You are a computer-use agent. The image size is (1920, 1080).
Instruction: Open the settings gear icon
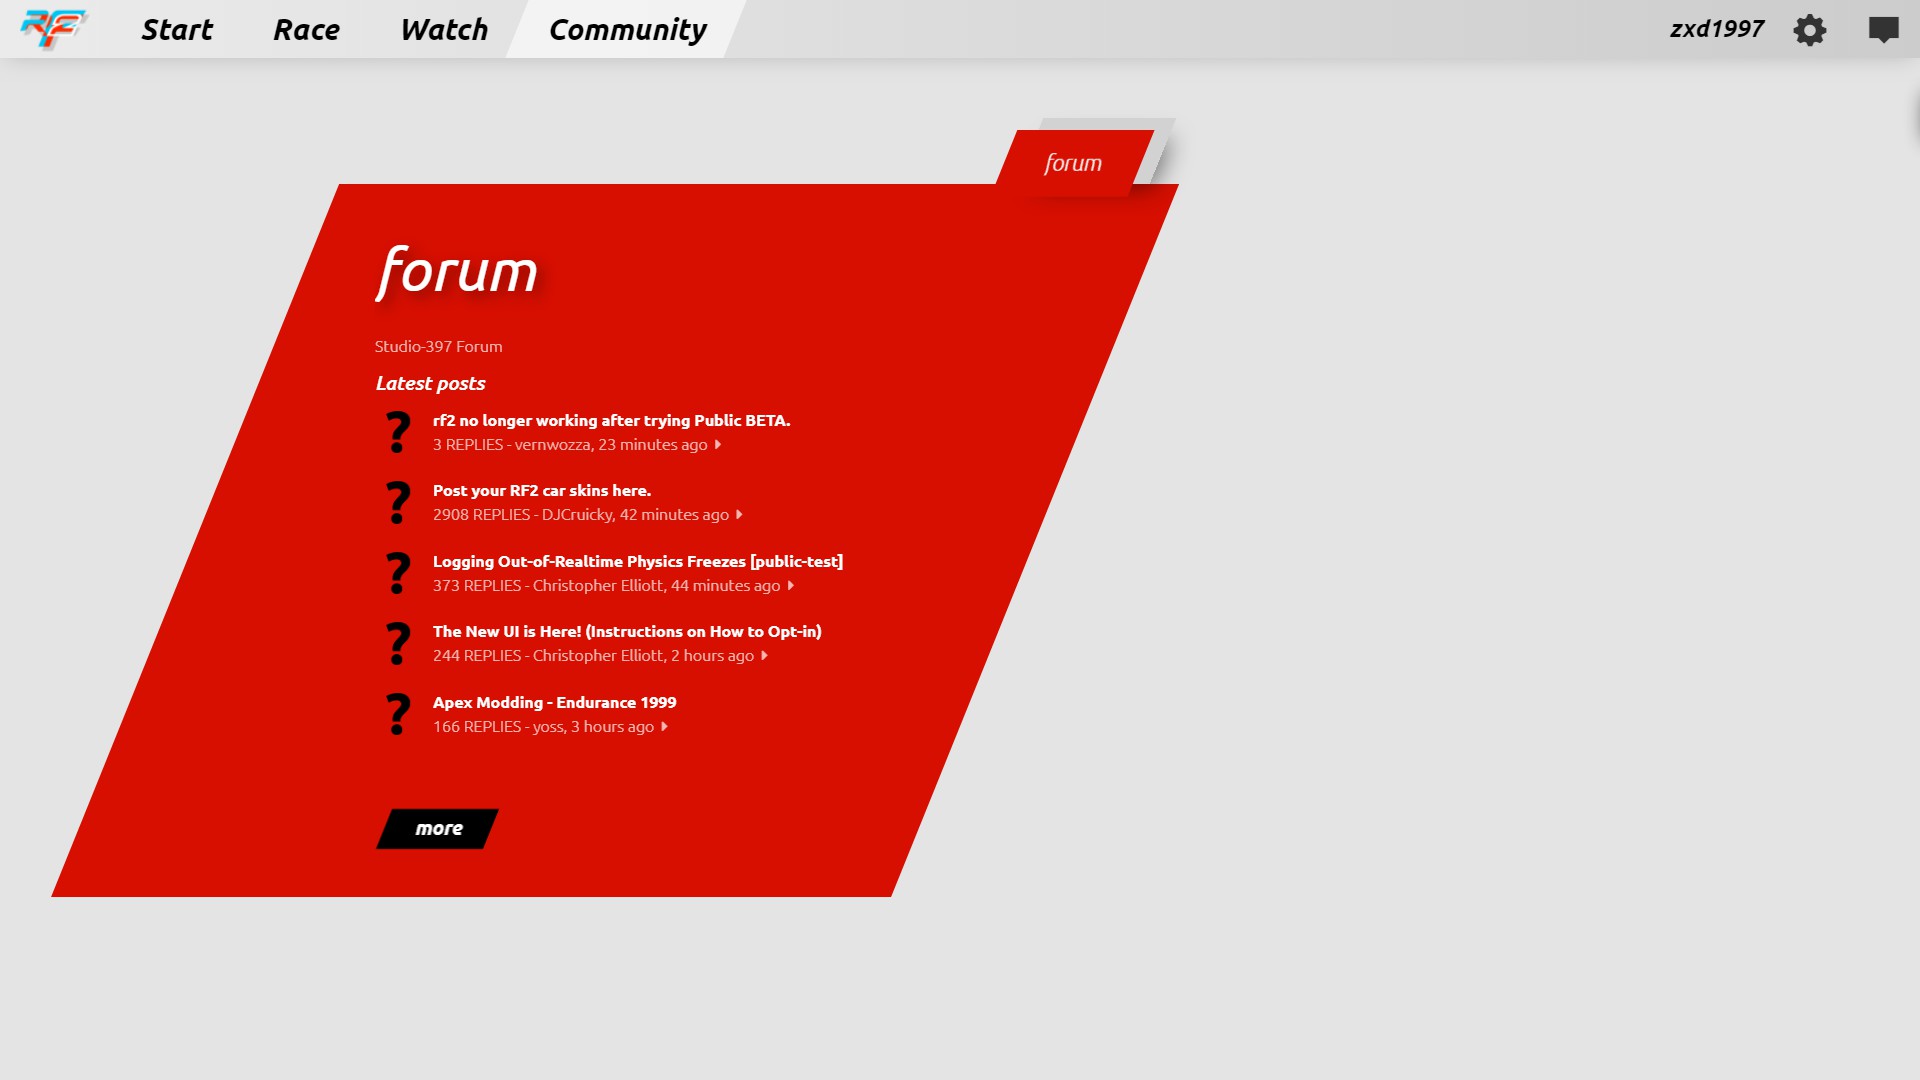(x=1810, y=30)
